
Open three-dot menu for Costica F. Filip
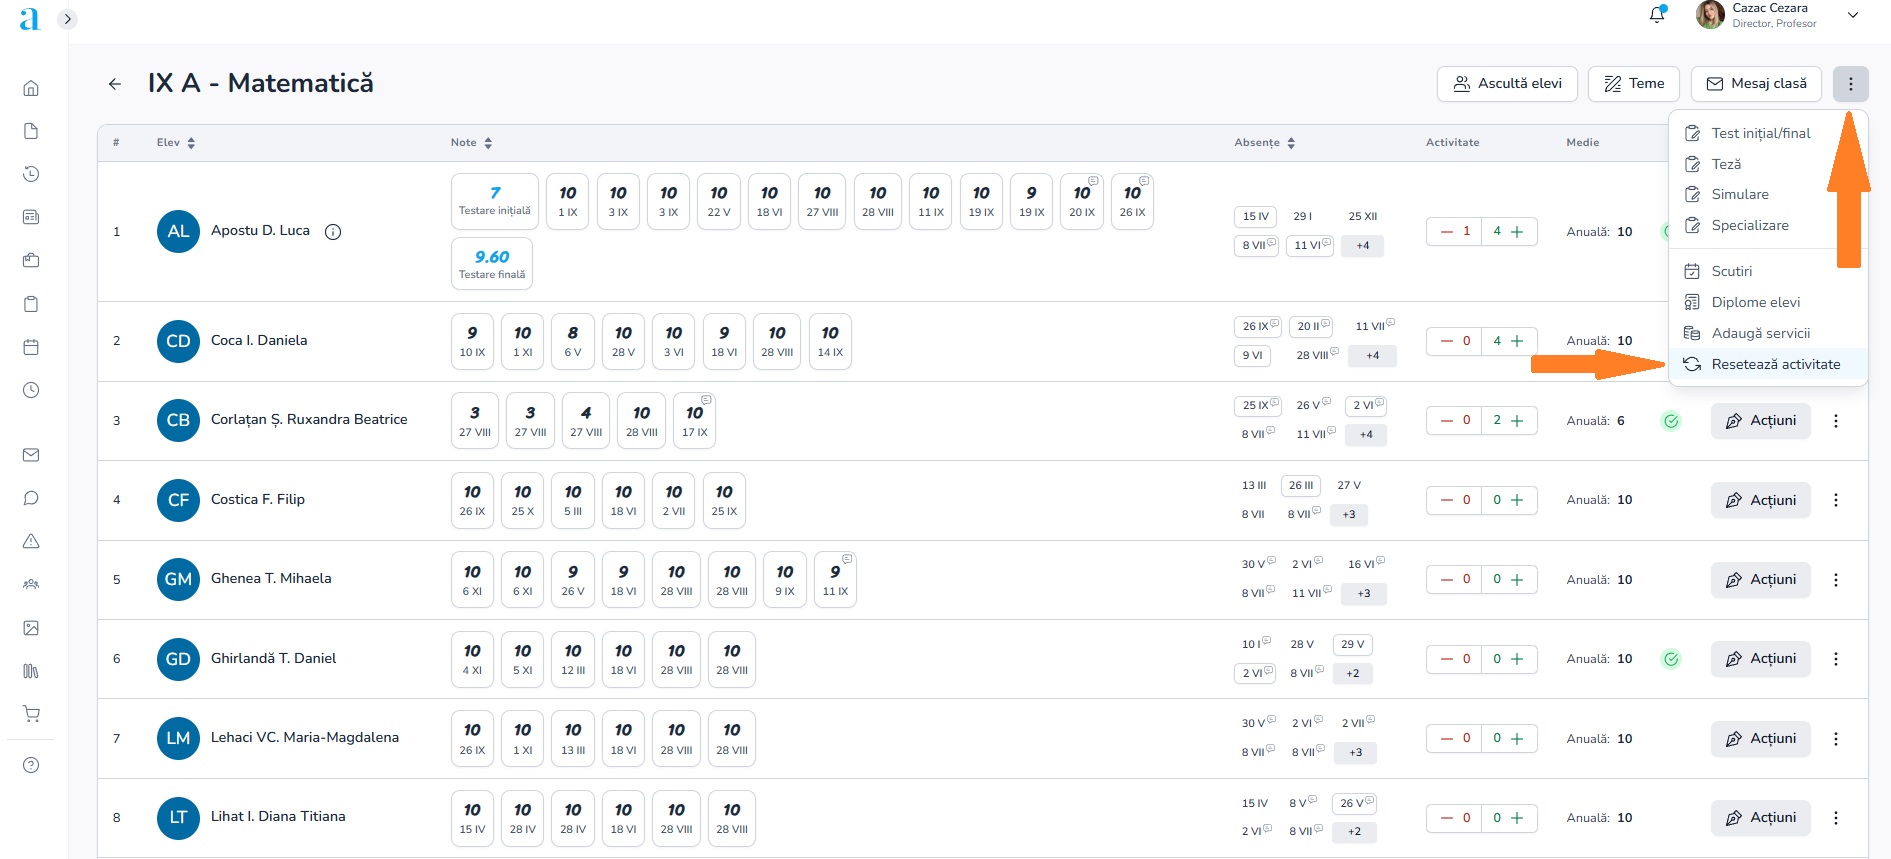[x=1835, y=500]
